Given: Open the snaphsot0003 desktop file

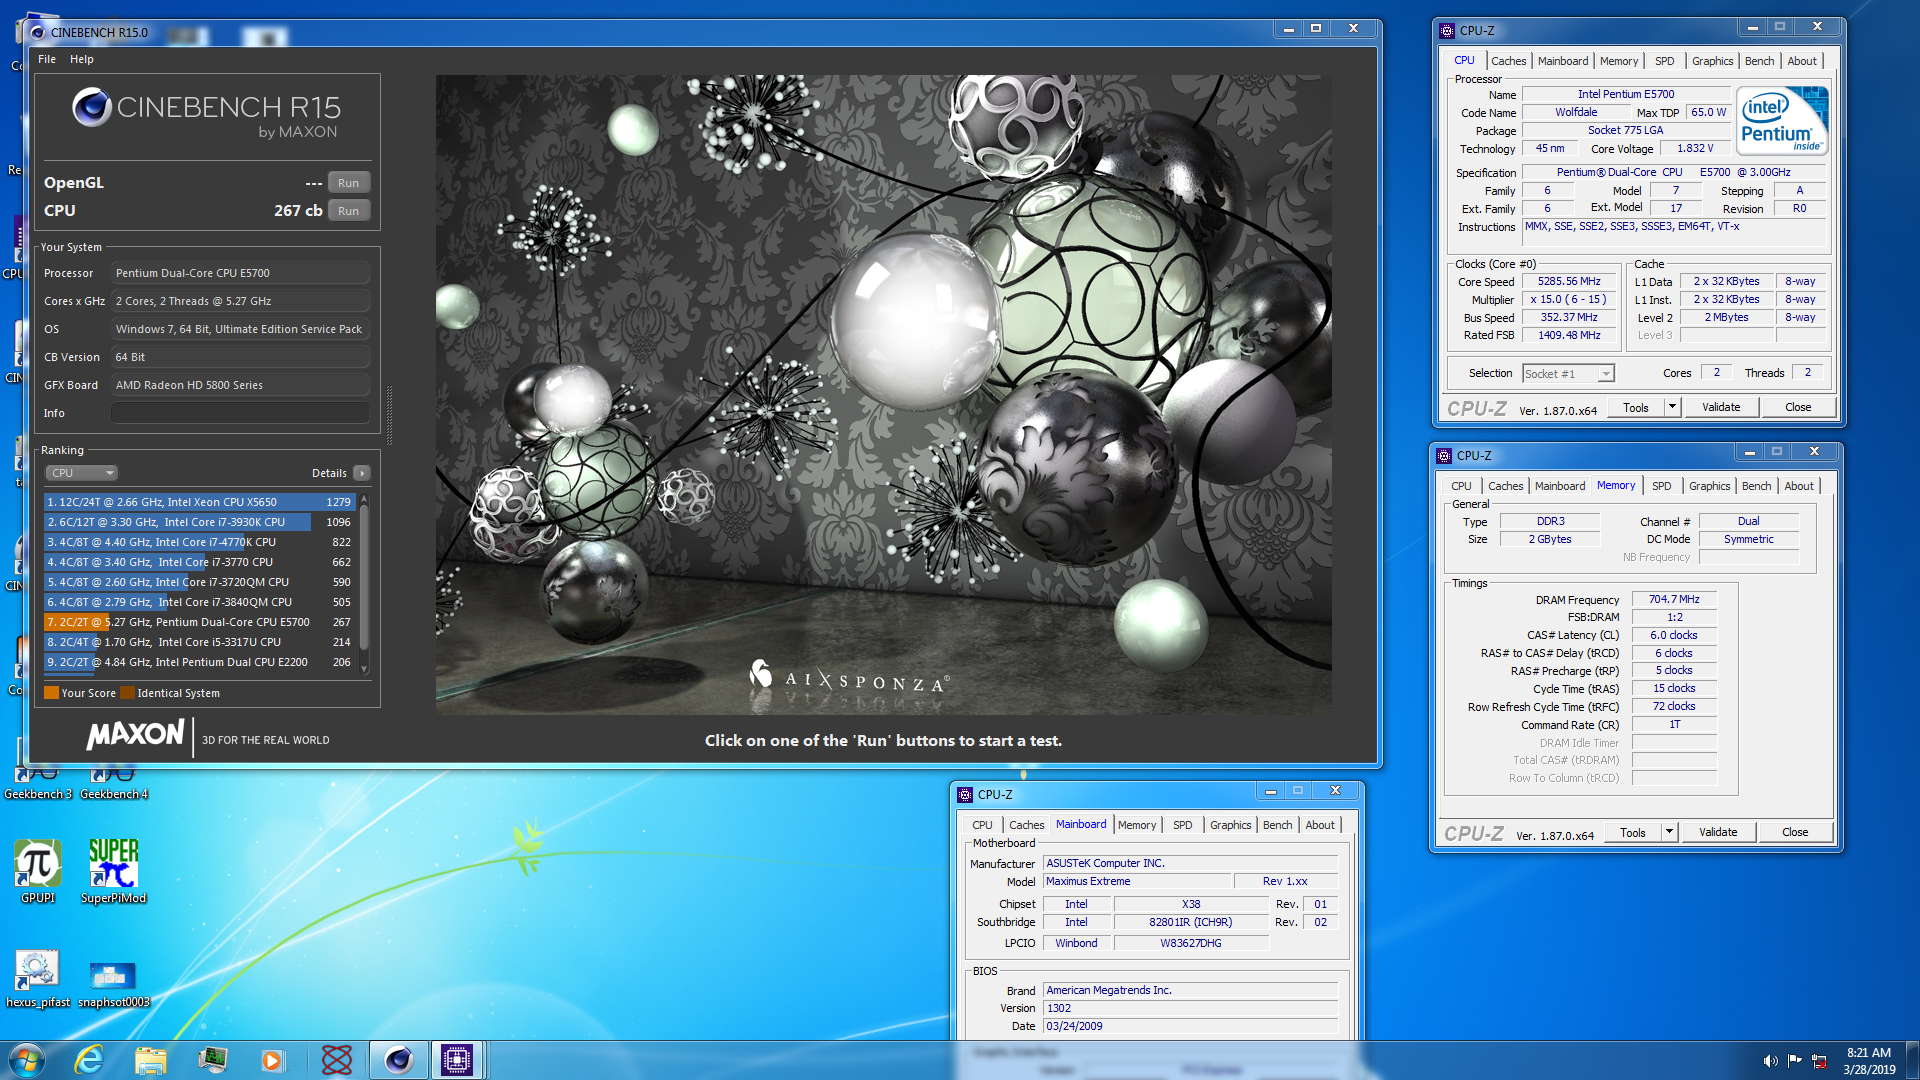Looking at the screenshot, I should (x=113, y=985).
